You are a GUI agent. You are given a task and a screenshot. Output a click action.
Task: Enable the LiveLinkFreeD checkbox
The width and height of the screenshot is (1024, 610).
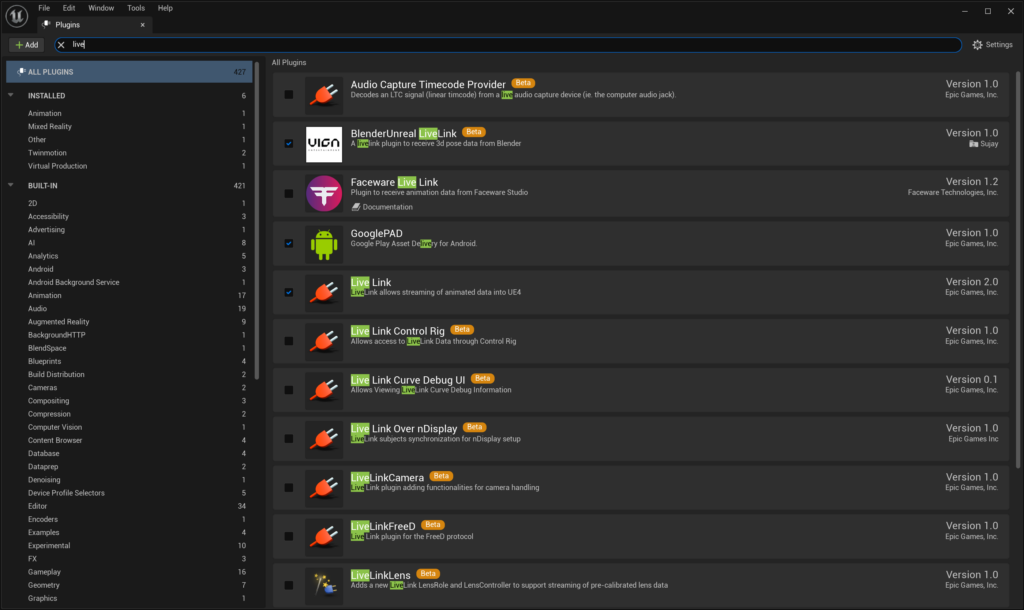pos(289,537)
